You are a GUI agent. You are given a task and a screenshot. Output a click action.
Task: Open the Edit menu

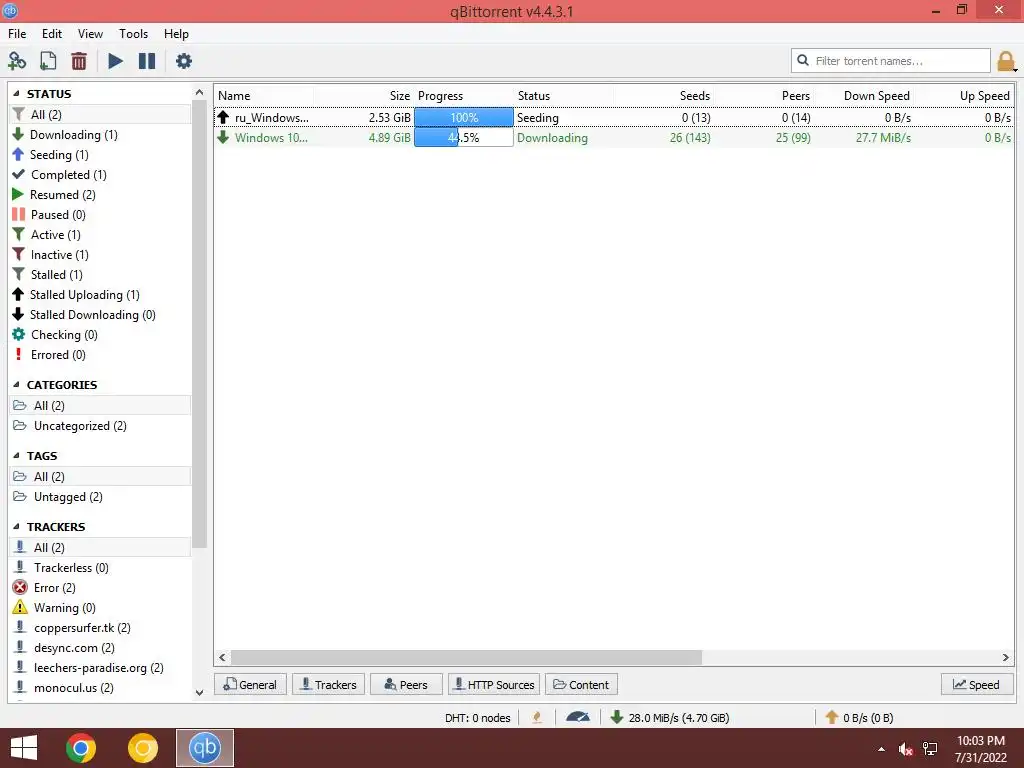[52, 33]
